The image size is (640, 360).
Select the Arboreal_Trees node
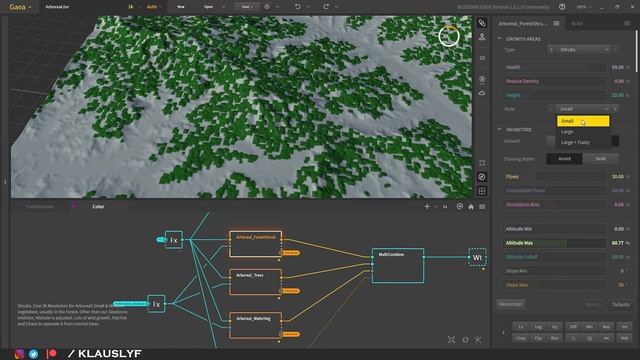pyautogui.click(x=256, y=282)
